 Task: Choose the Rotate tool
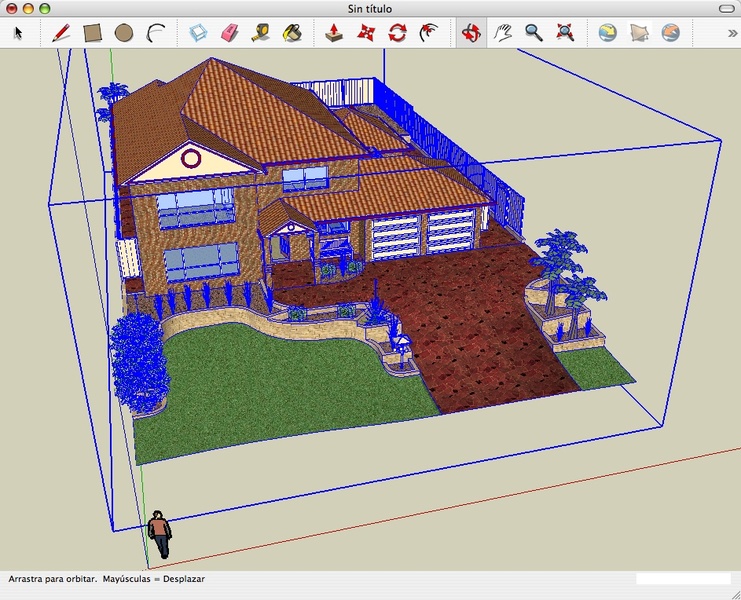[397, 33]
